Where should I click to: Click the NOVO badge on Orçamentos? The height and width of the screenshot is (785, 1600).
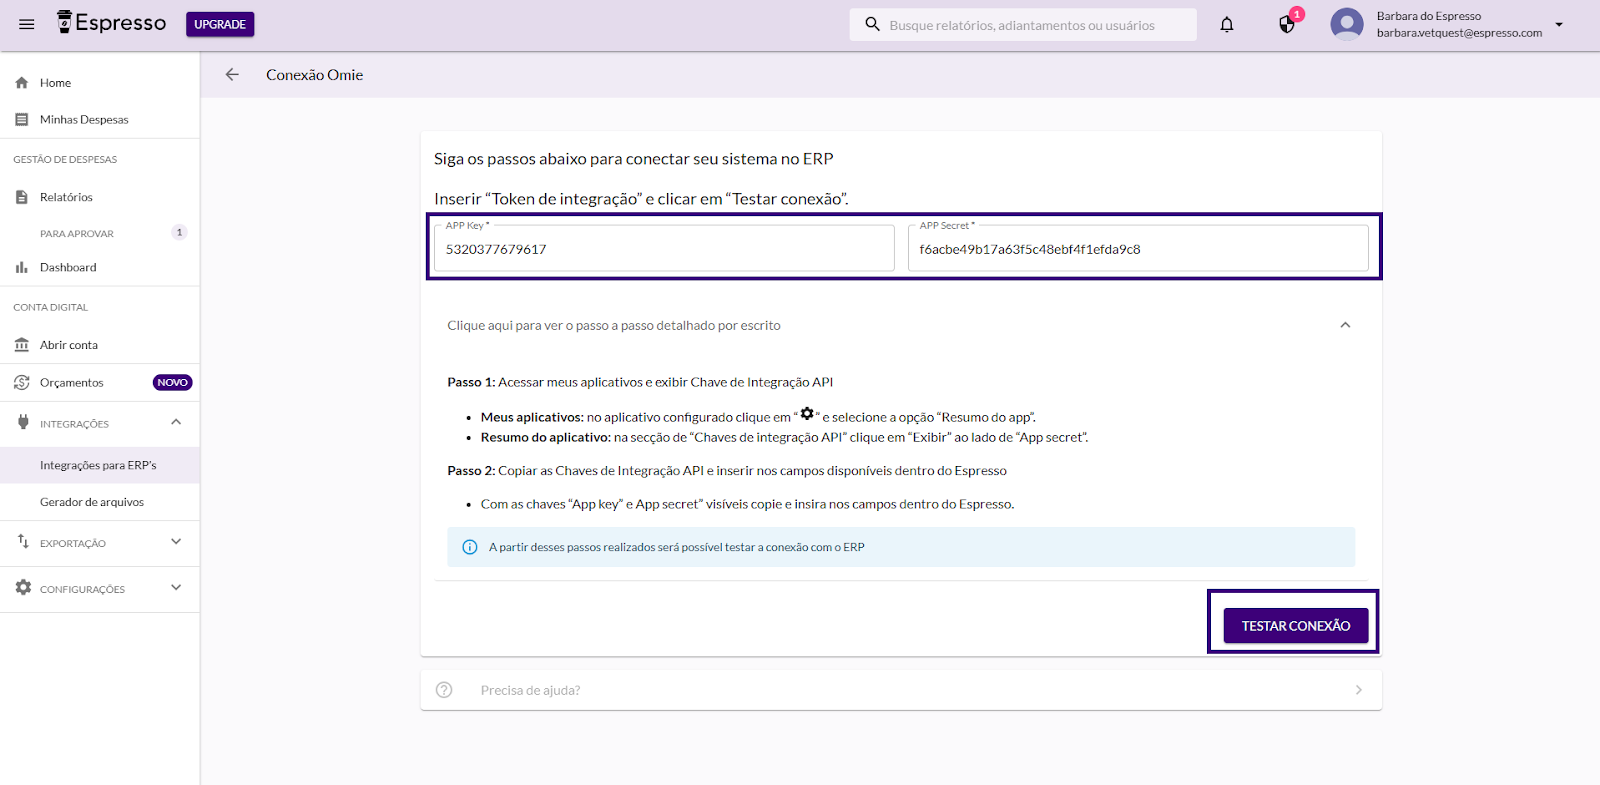(x=172, y=382)
